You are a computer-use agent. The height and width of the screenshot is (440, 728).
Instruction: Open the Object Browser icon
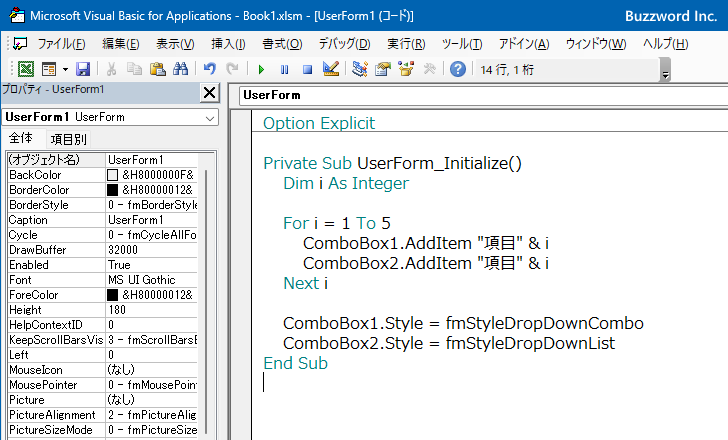406,69
